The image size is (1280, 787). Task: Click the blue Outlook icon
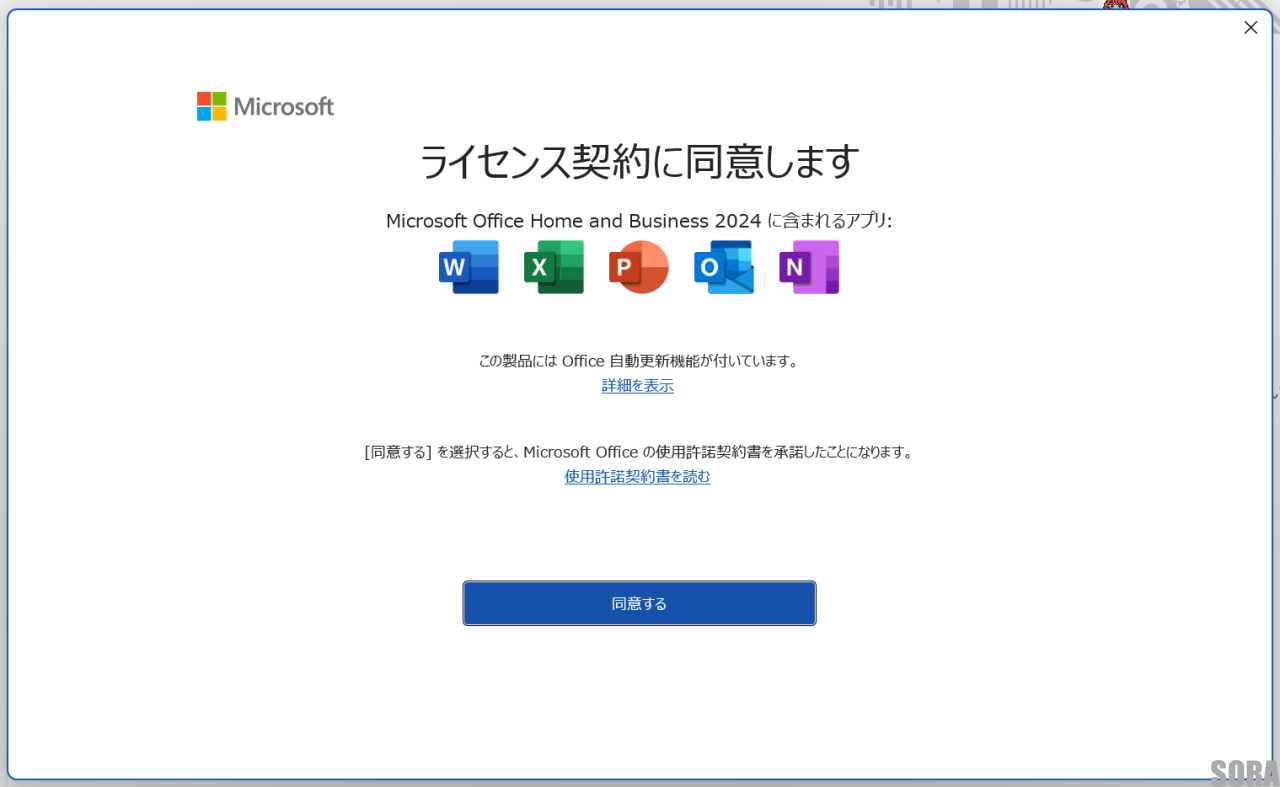[x=723, y=267]
